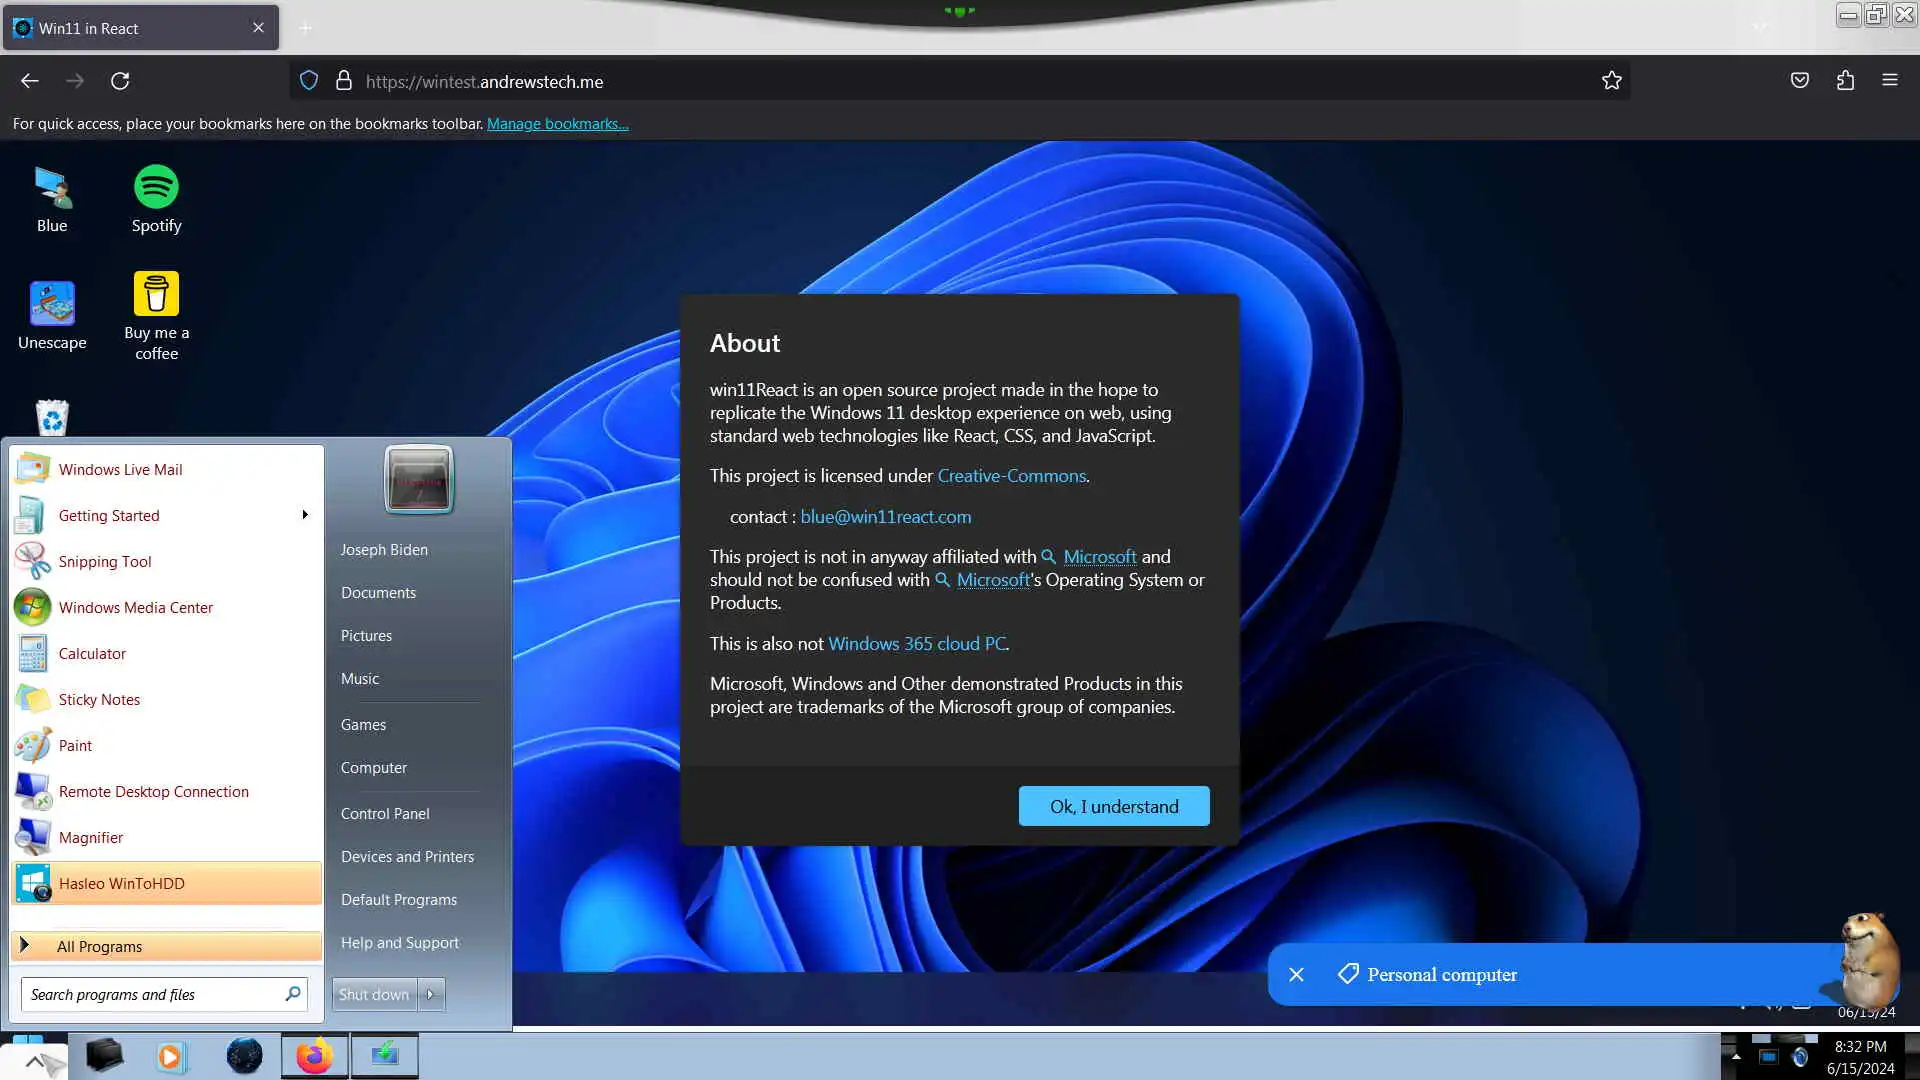Open the Blue desktop shortcut
The image size is (1920, 1080).
52,199
